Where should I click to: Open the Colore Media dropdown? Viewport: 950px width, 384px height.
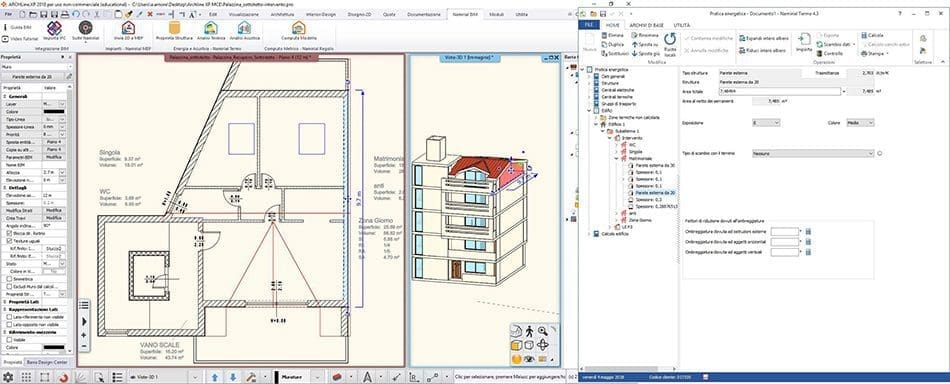tap(860, 123)
